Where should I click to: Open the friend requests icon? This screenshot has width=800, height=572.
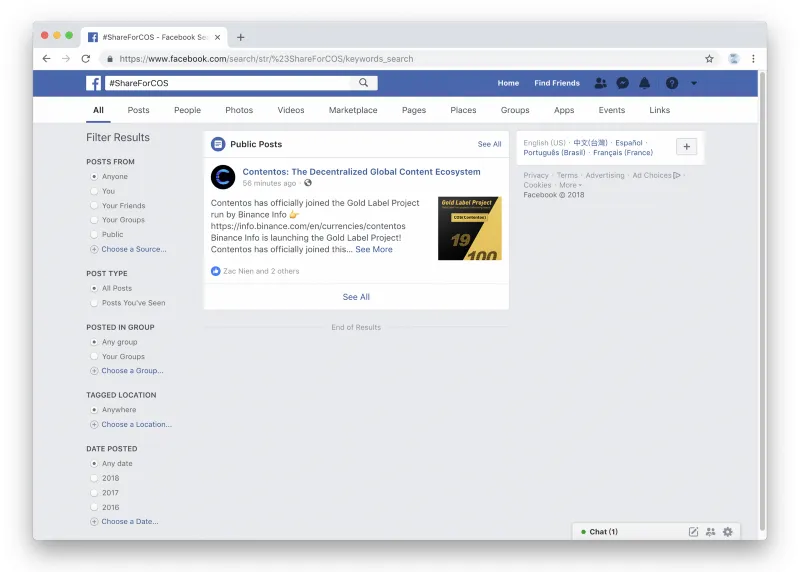(601, 83)
